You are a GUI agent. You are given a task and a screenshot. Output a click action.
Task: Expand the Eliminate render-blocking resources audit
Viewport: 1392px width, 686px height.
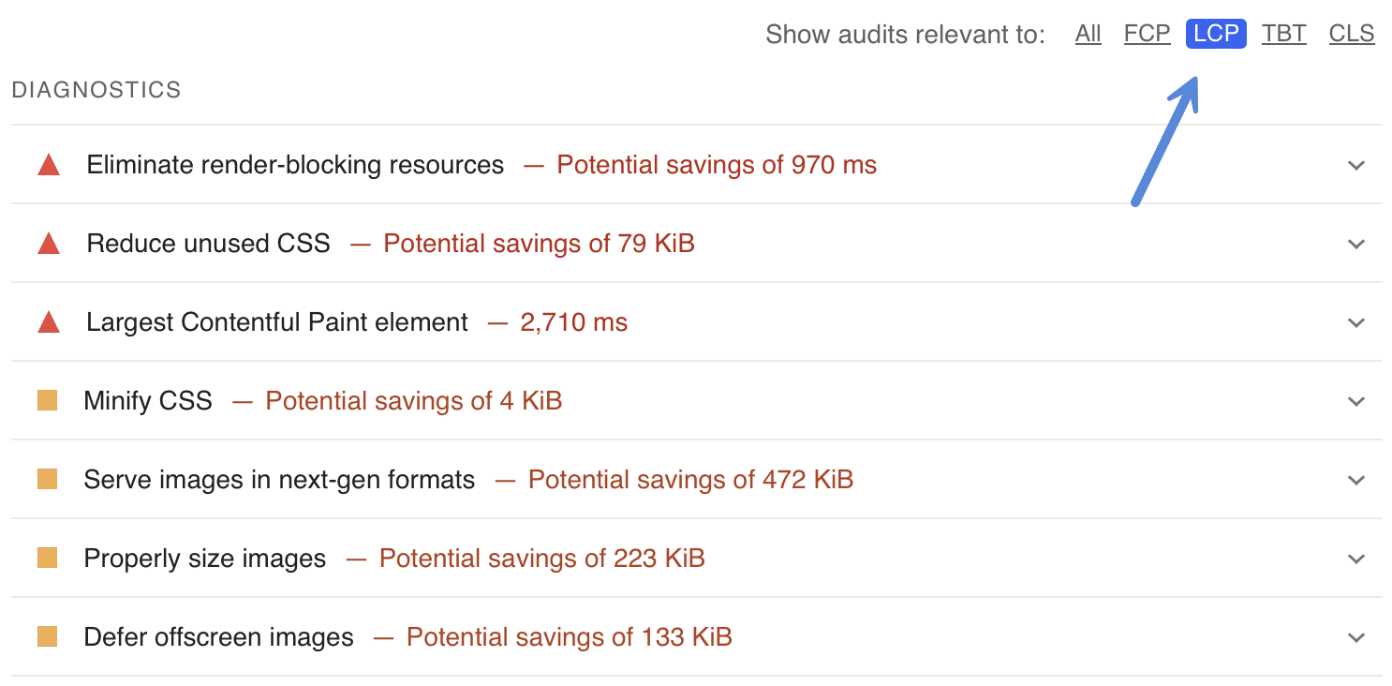tap(1356, 164)
